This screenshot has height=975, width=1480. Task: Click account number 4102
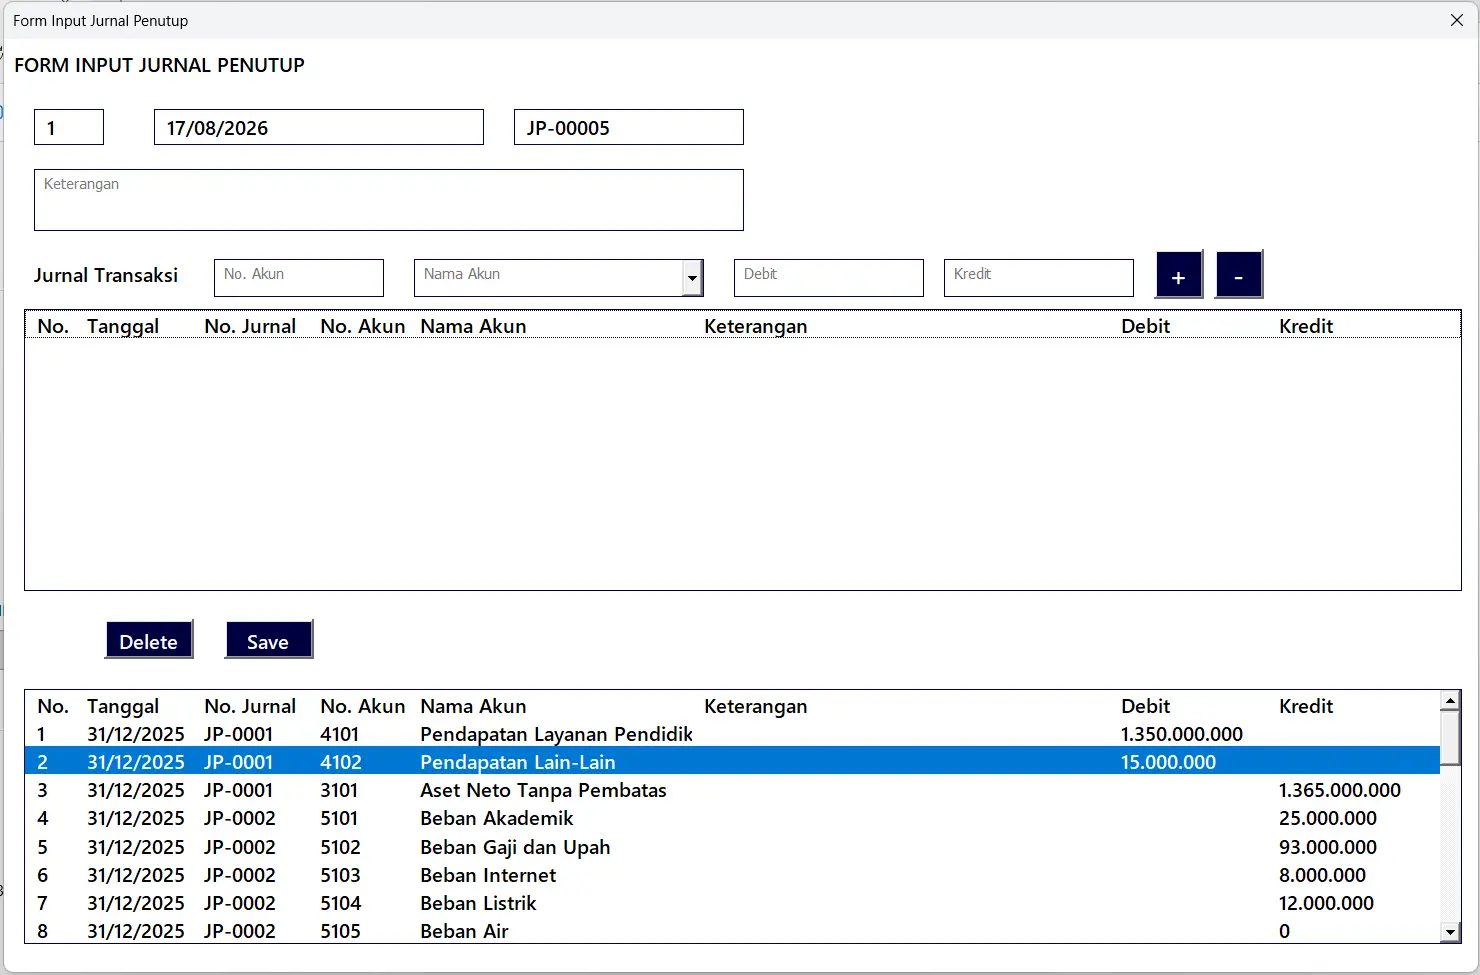pos(341,762)
